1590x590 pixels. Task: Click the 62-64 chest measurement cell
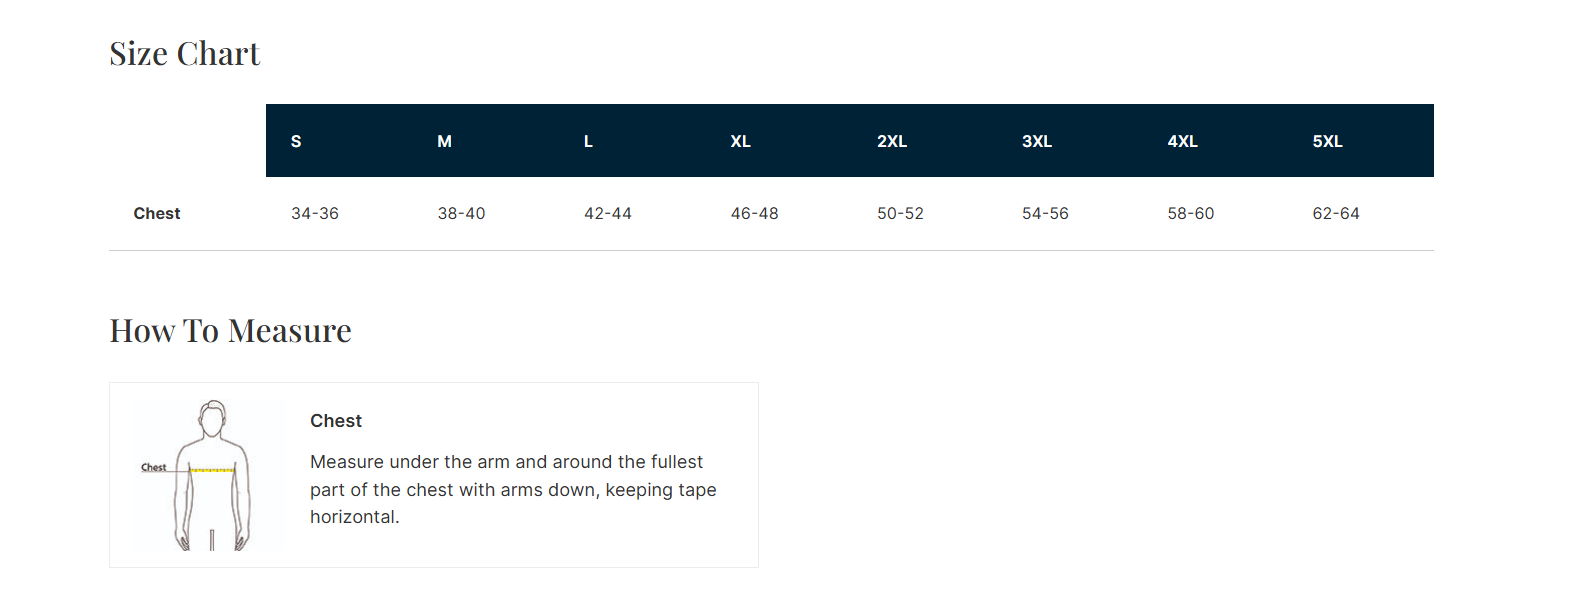[x=1336, y=214]
